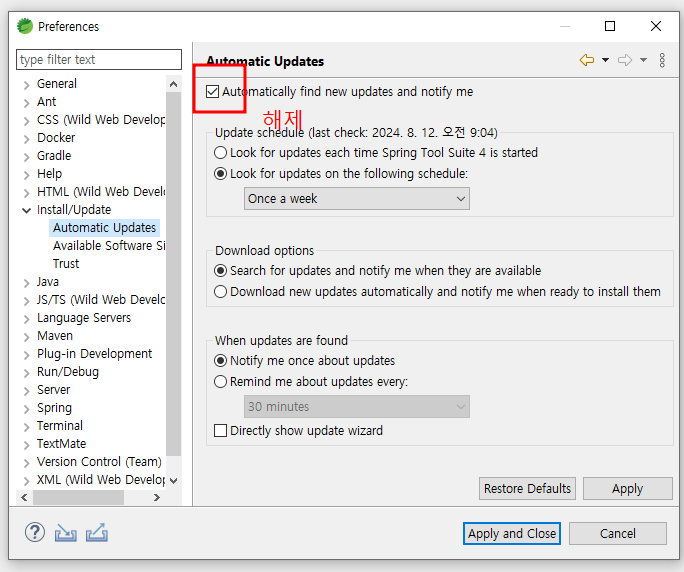This screenshot has width=684, height=572.
Task: Open the 30 minutes reminder dropdown
Action: click(x=357, y=407)
